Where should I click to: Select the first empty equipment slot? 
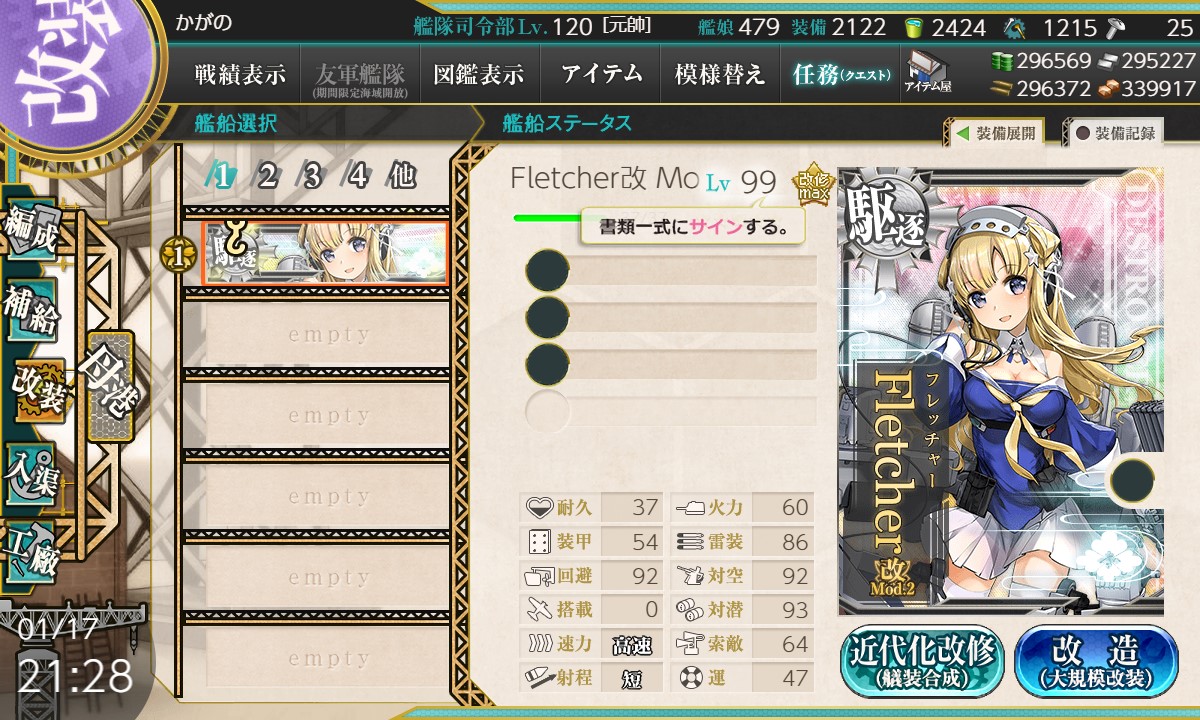pos(671,270)
